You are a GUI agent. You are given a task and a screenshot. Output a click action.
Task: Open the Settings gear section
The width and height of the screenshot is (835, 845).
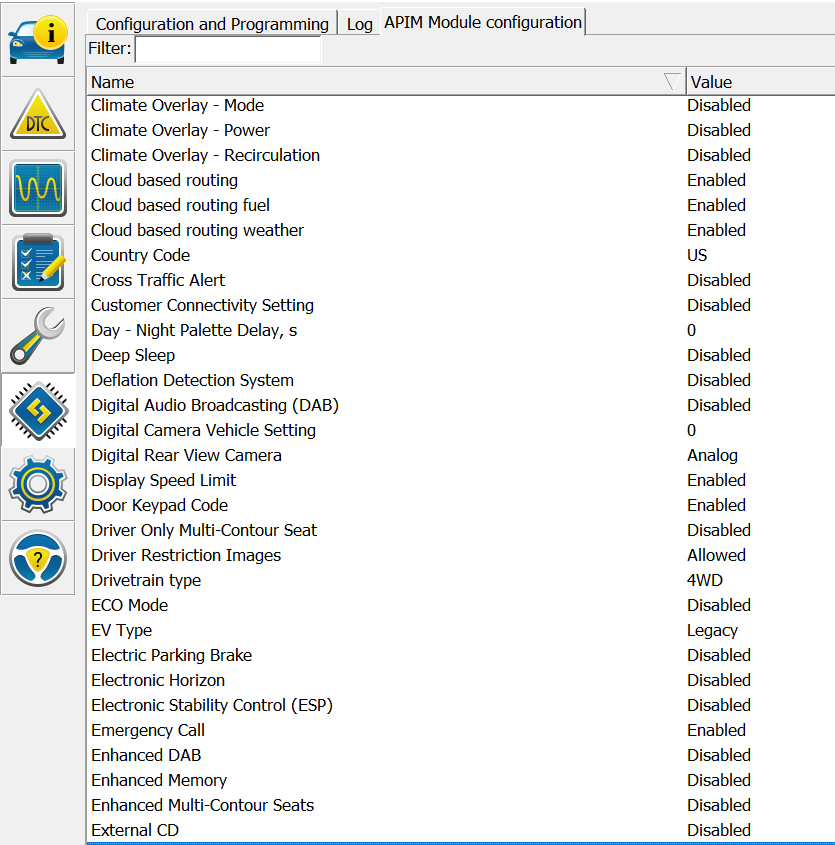[37, 483]
